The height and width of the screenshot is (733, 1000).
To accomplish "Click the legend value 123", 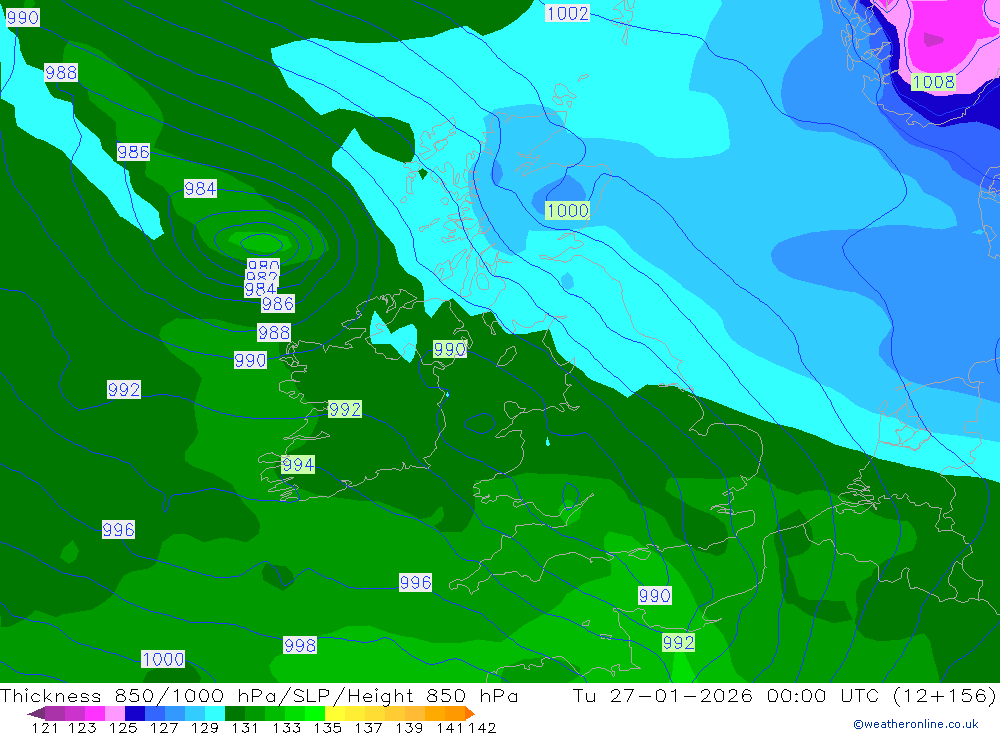I will pyautogui.click(x=82, y=727).
